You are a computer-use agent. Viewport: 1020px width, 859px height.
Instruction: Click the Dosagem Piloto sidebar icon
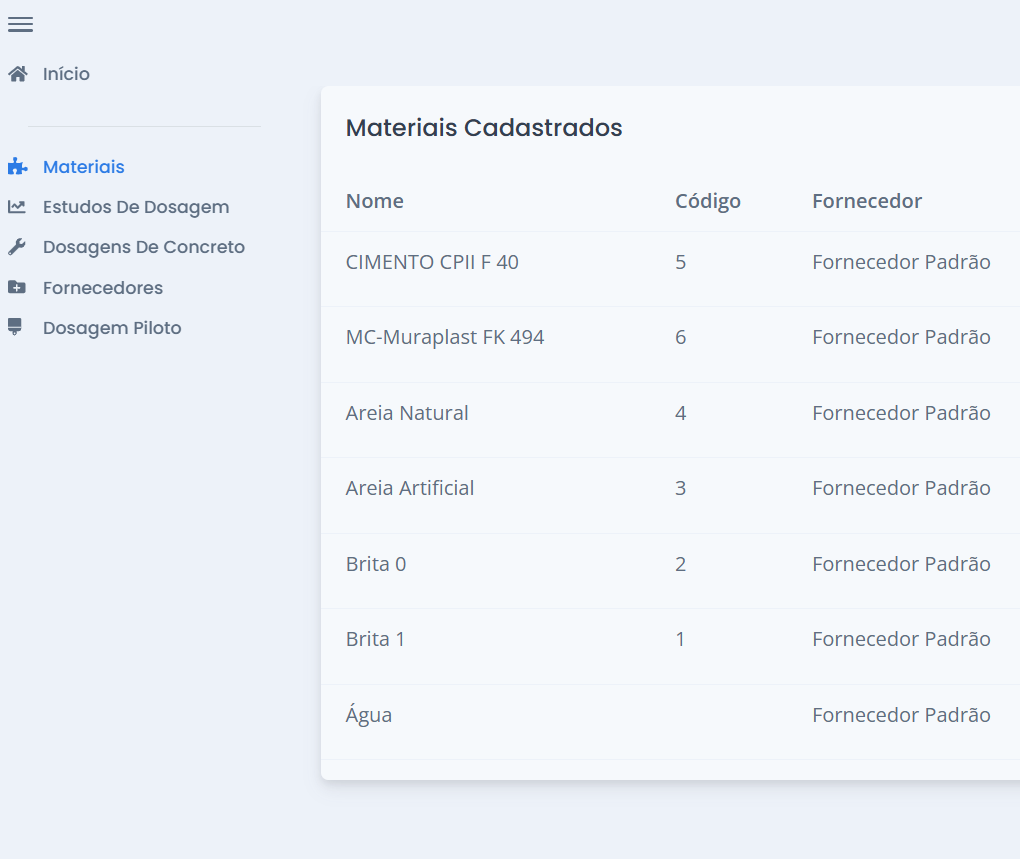click(x=15, y=328)
